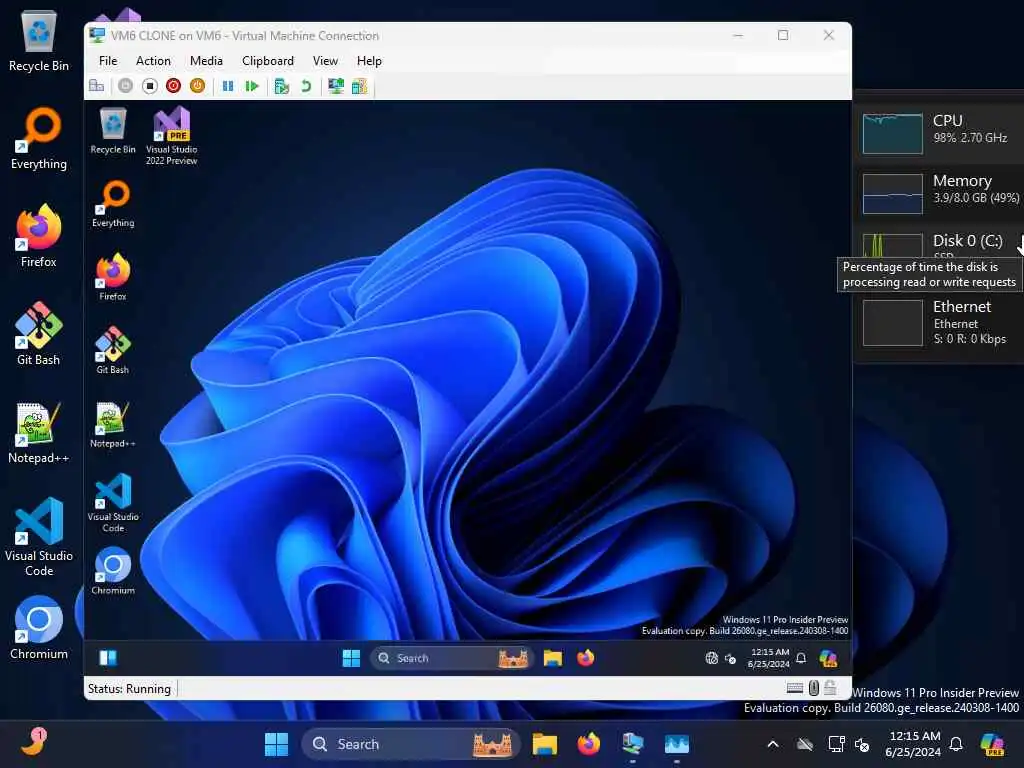This screenshot has width=1024, height=768.
Task: Select the host desktop Visual Studio Code shortcut
Action: pos(39,537)
